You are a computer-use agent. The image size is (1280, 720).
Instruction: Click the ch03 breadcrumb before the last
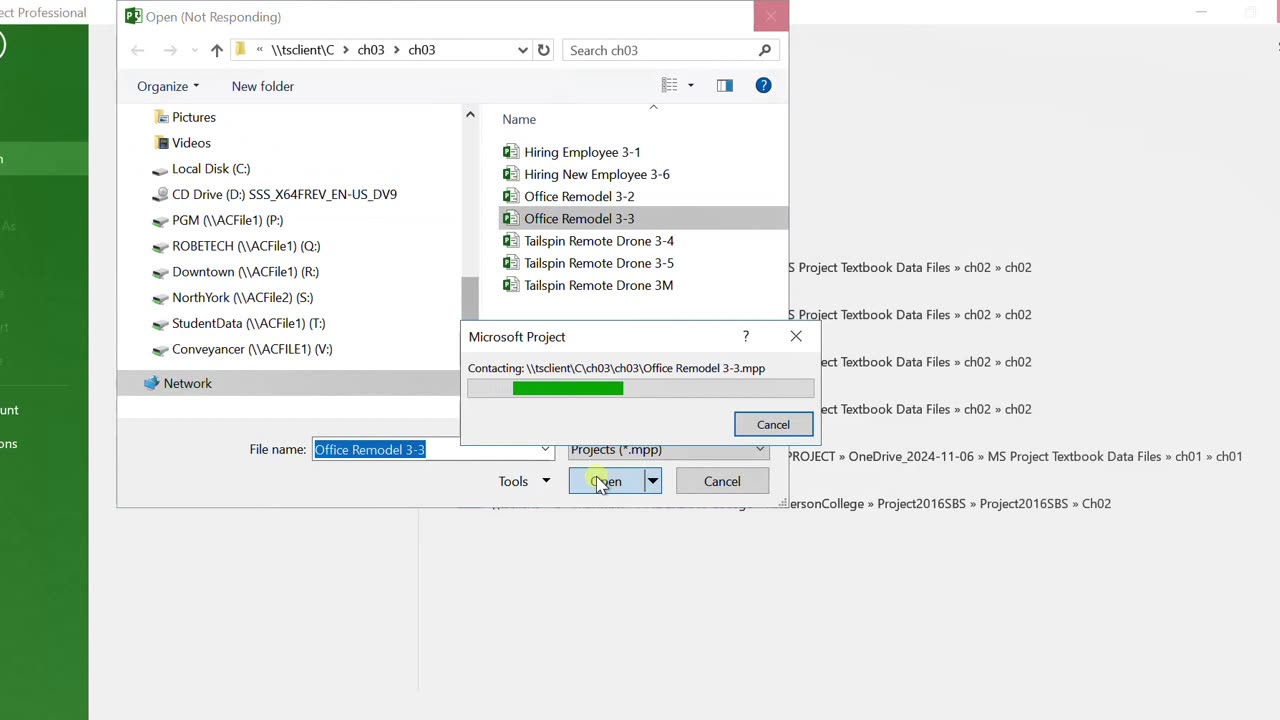point(371,50)
